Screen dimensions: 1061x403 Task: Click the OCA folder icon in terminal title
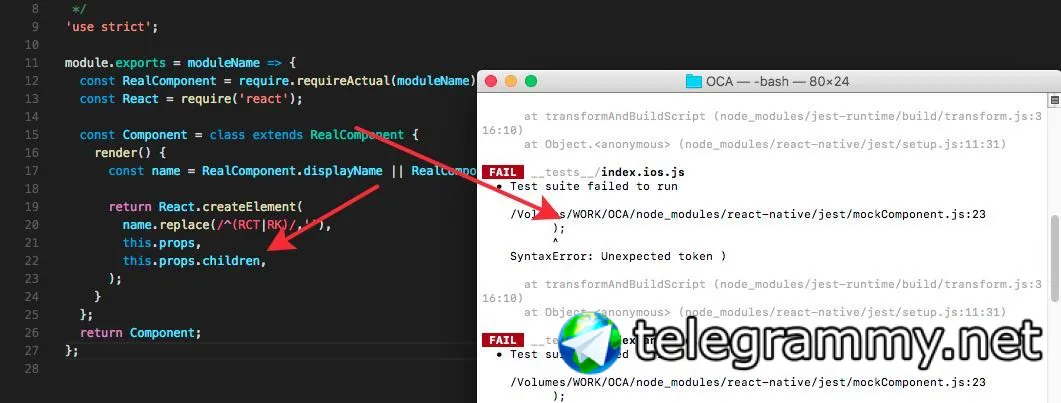(x=694, y=81)
